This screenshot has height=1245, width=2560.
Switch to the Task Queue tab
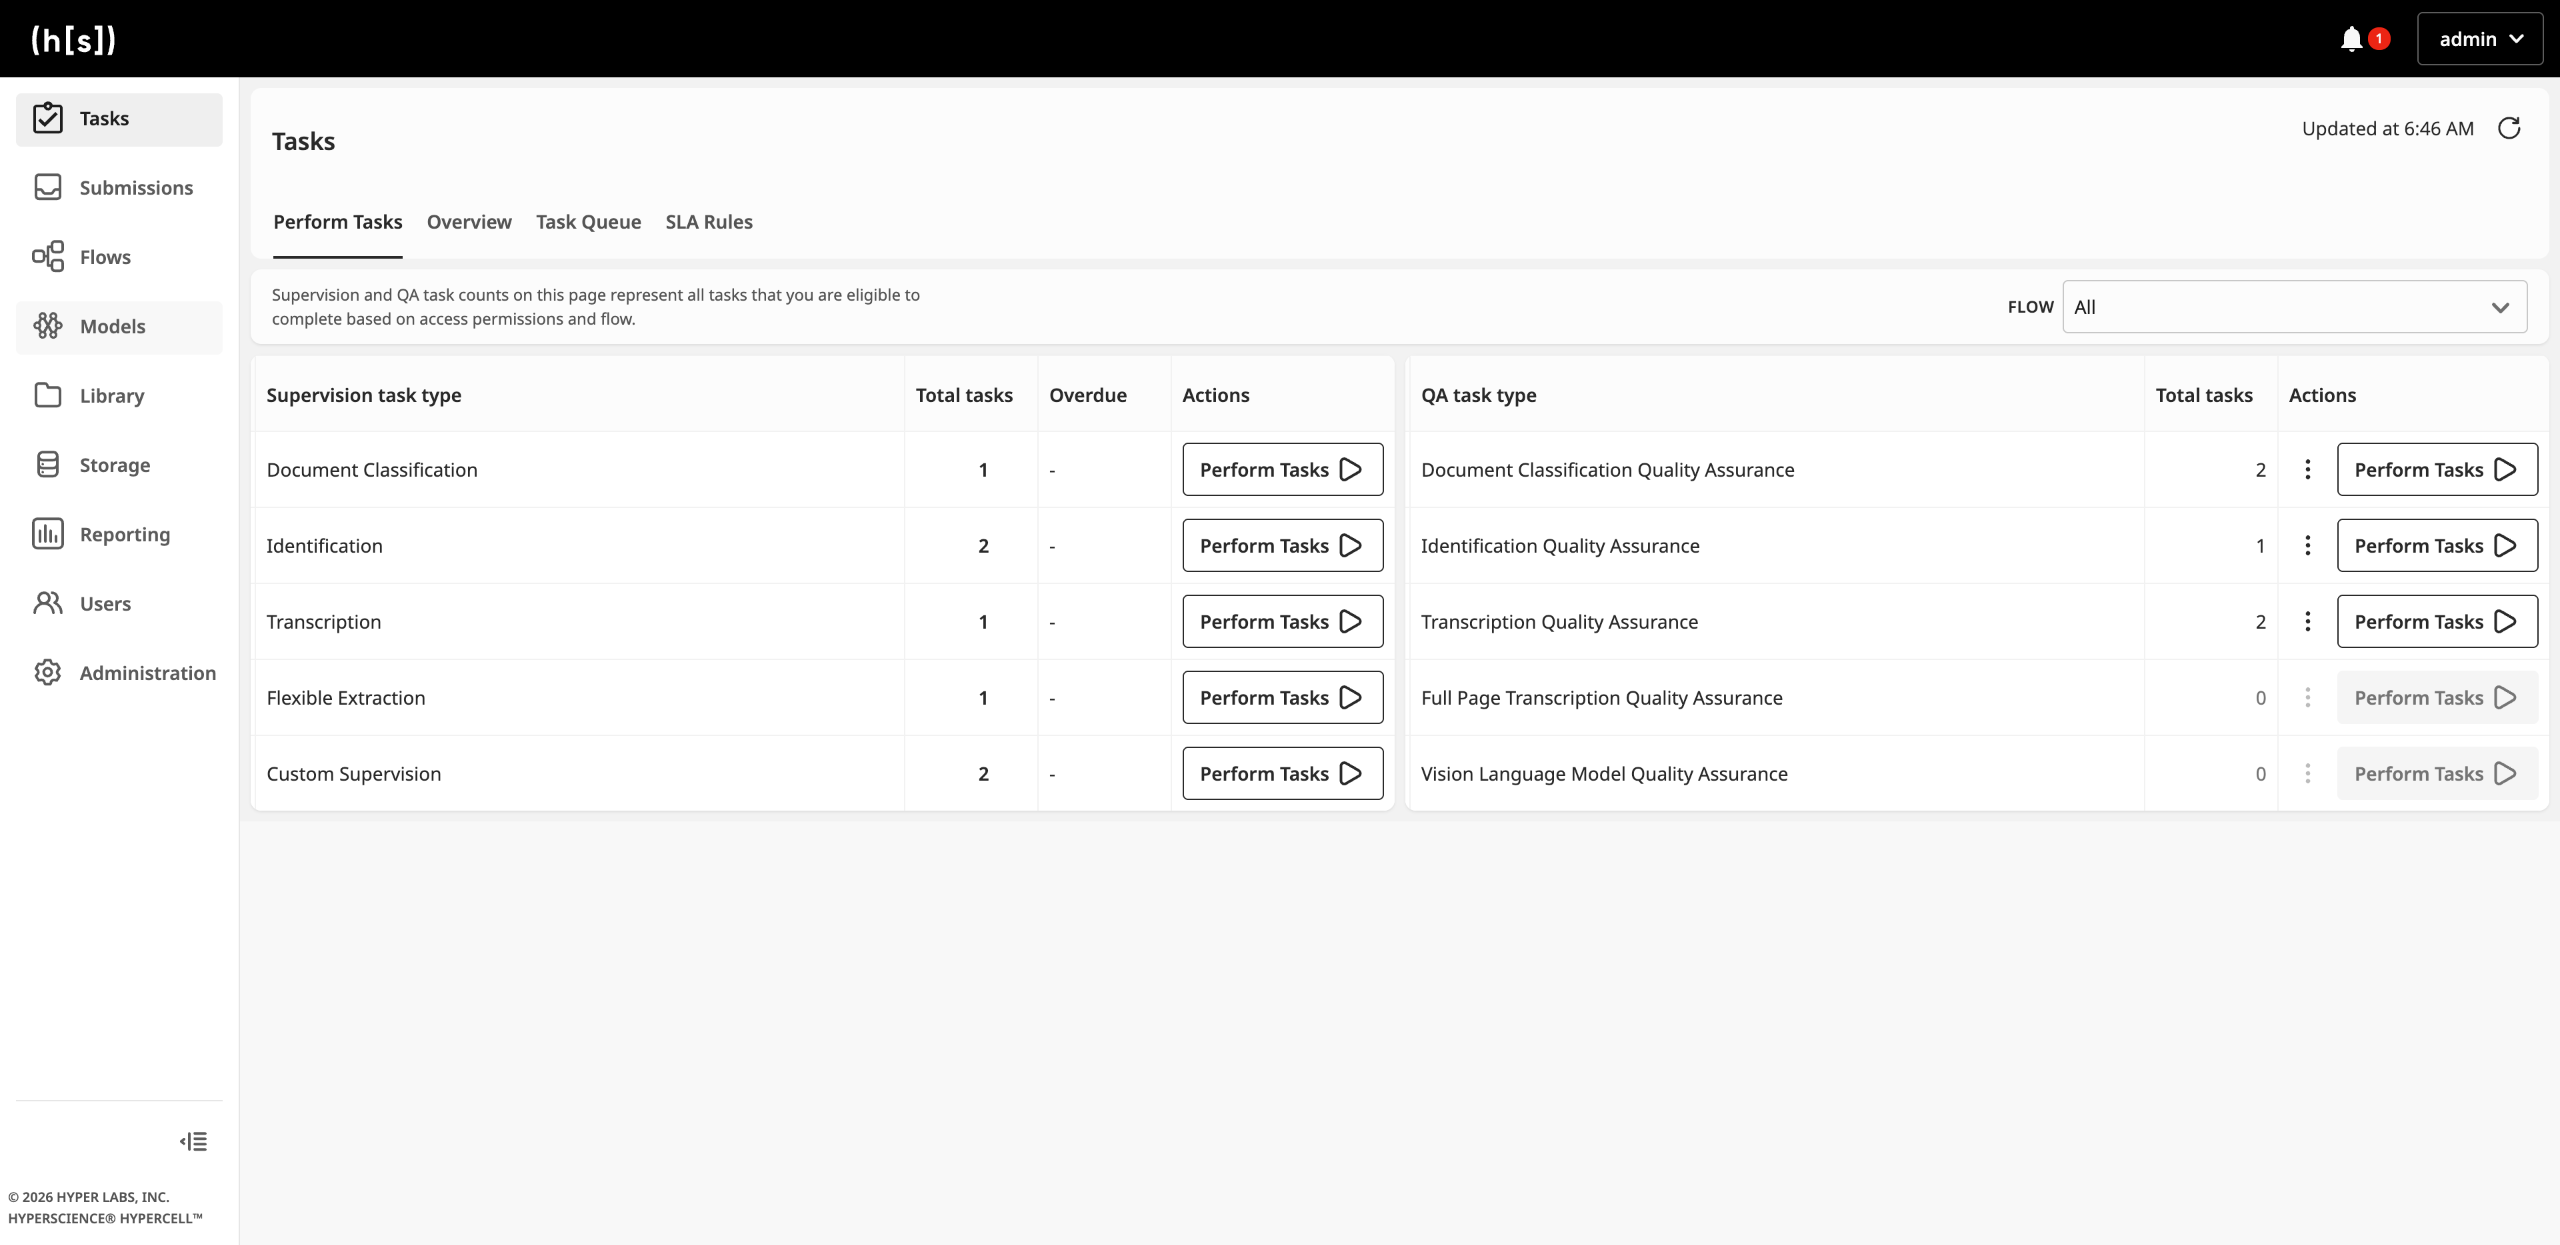coord(588,222)
